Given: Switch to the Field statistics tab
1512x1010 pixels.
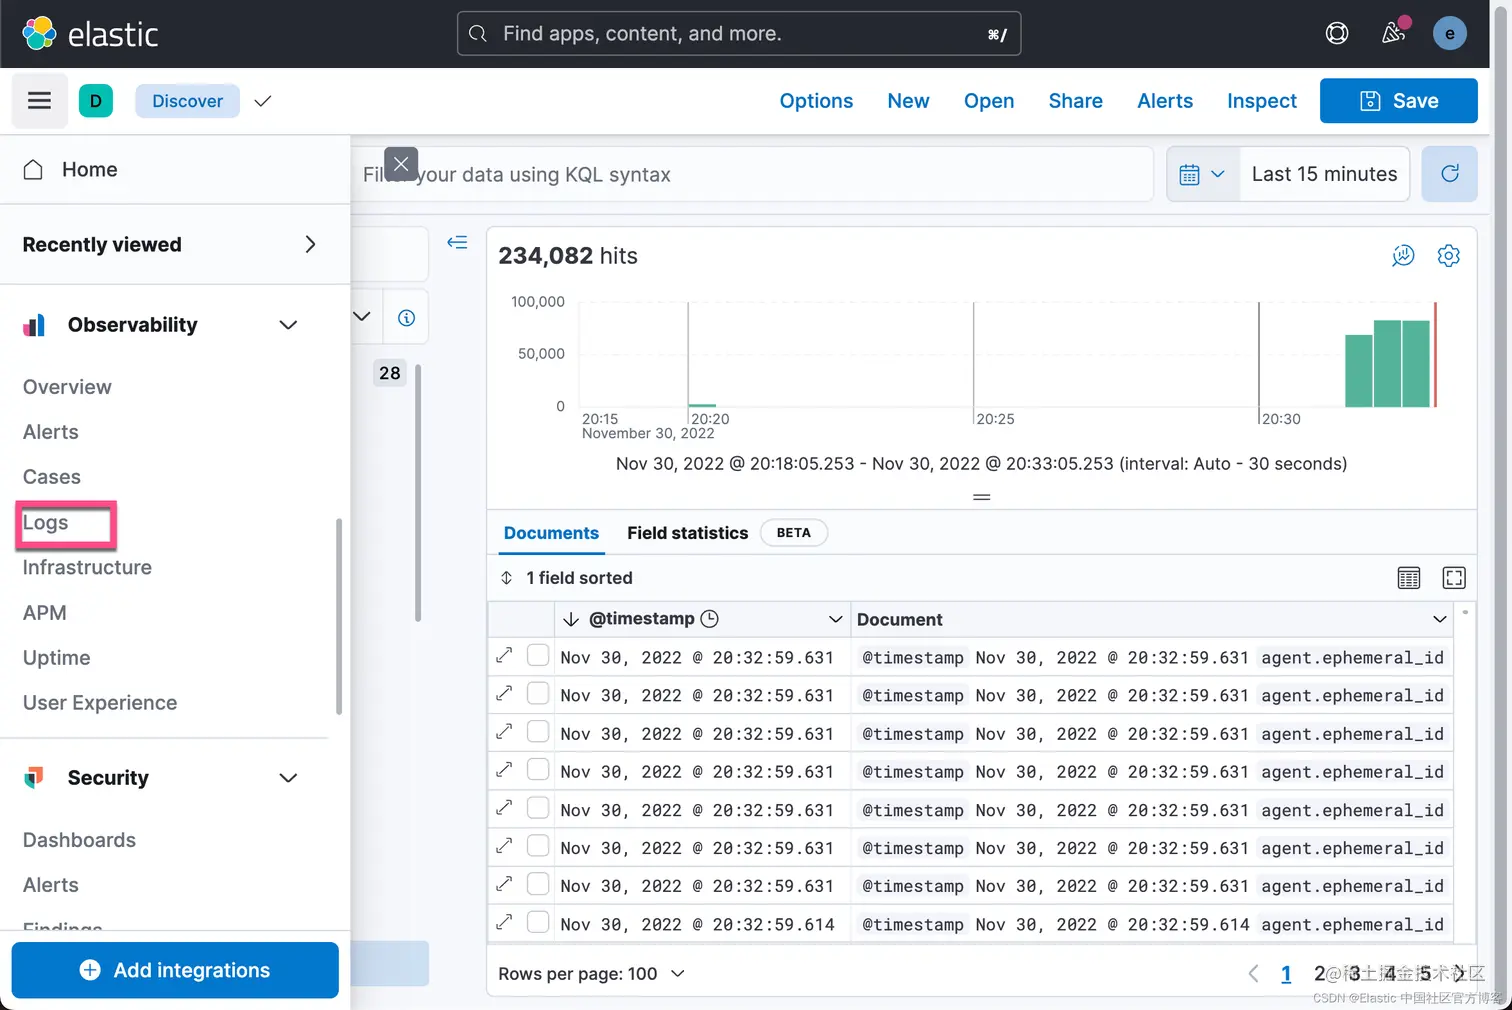Looking at the screenshot, I should point(687,533).
